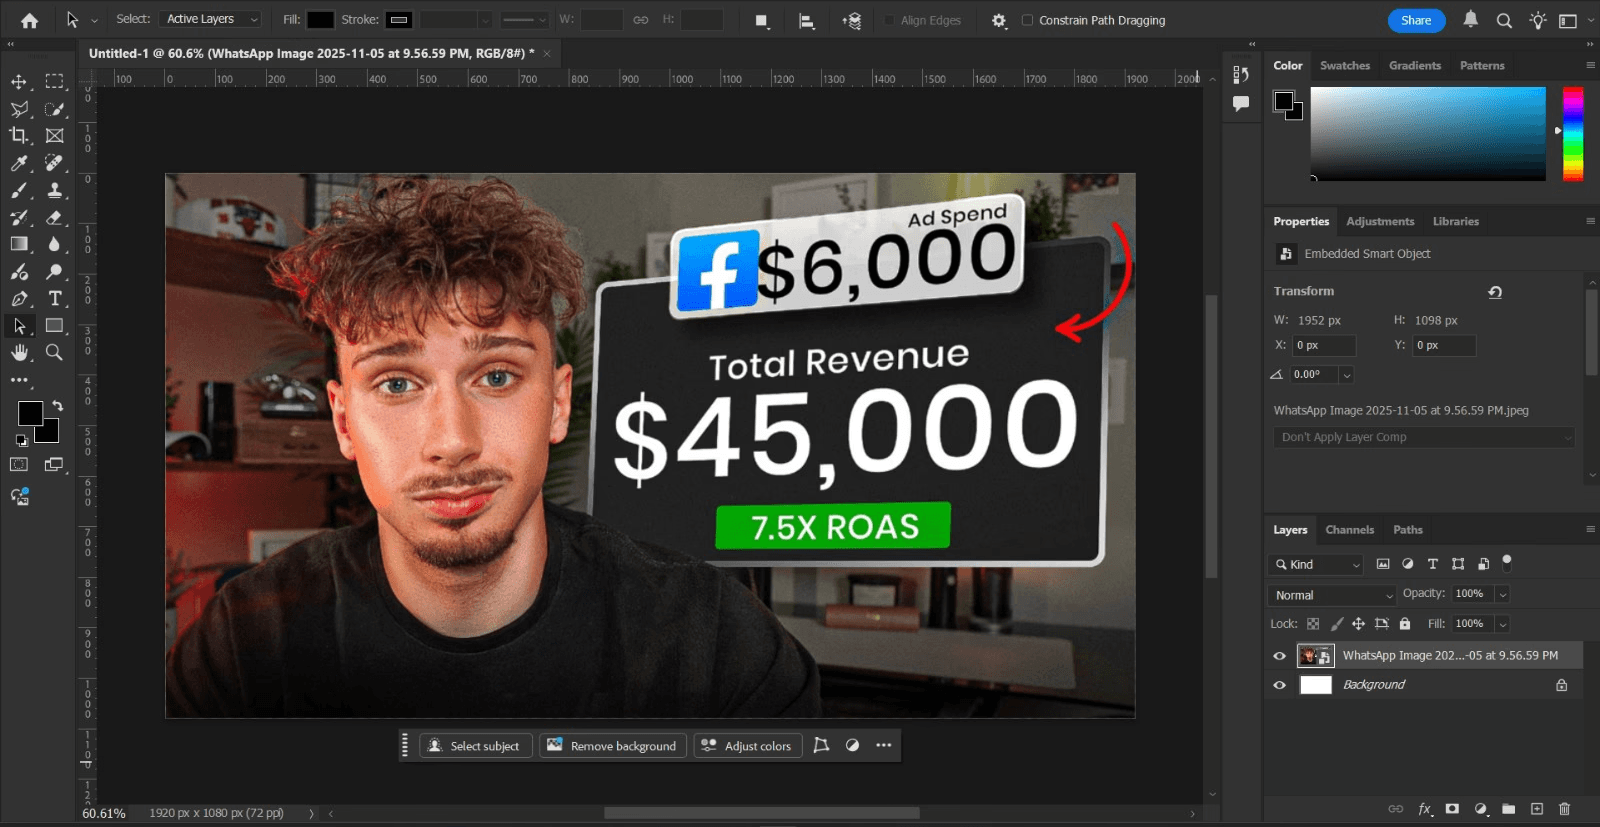Select the Gradient tool
Viewport: 1600px width, 827px height.
pos(19,244)
